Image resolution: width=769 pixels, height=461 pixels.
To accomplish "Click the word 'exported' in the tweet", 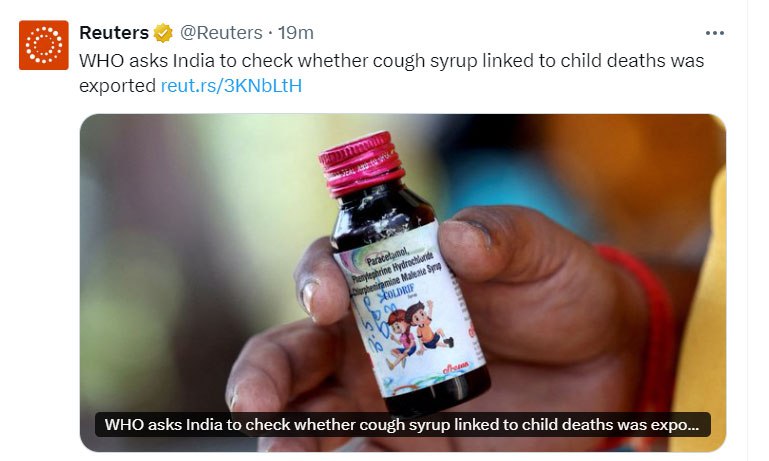I will (118, 86).
